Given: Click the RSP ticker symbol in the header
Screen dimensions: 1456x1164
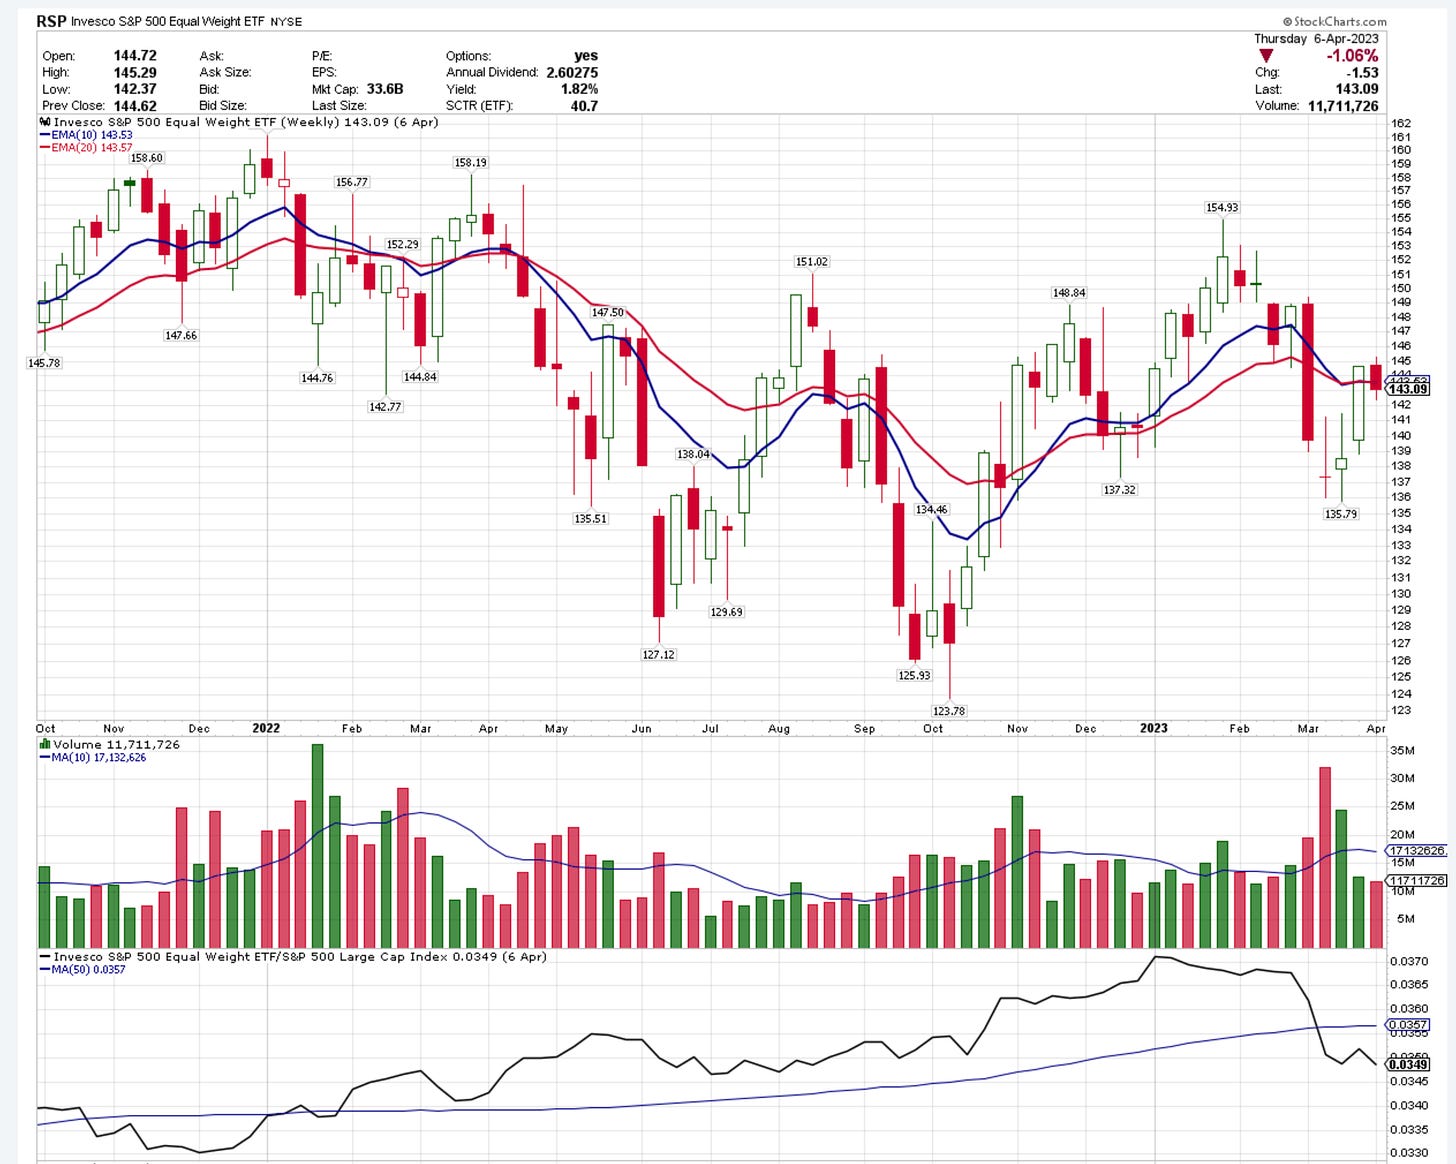Looking at the screenshot, I should pos(52,21).
